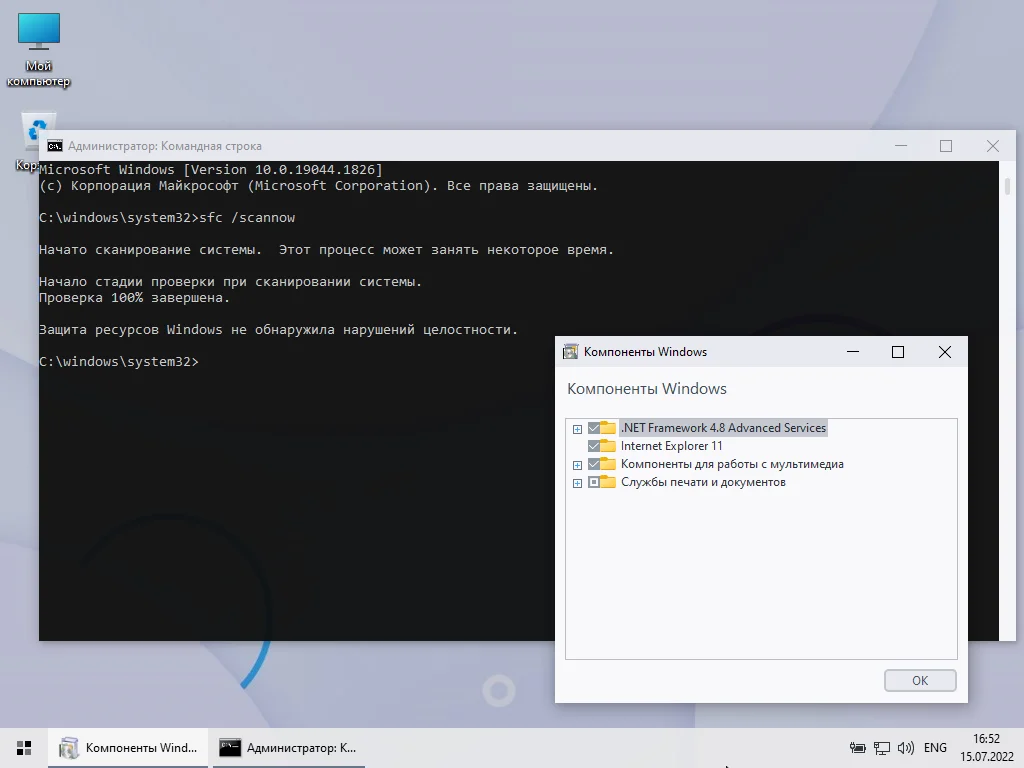This screenshot has width=1024, height=768.
Task: Click 'Проверка 100% завершена.' line
Action: (x=135, y=298)
